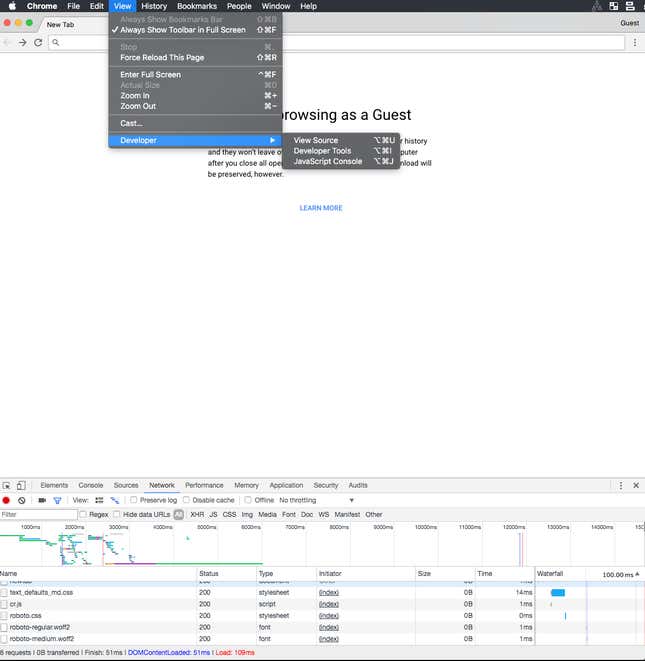645x661 pixels.
Task: Toggle the network filter funnel icon
Action: pyautogui.click(x=57, y=500)
